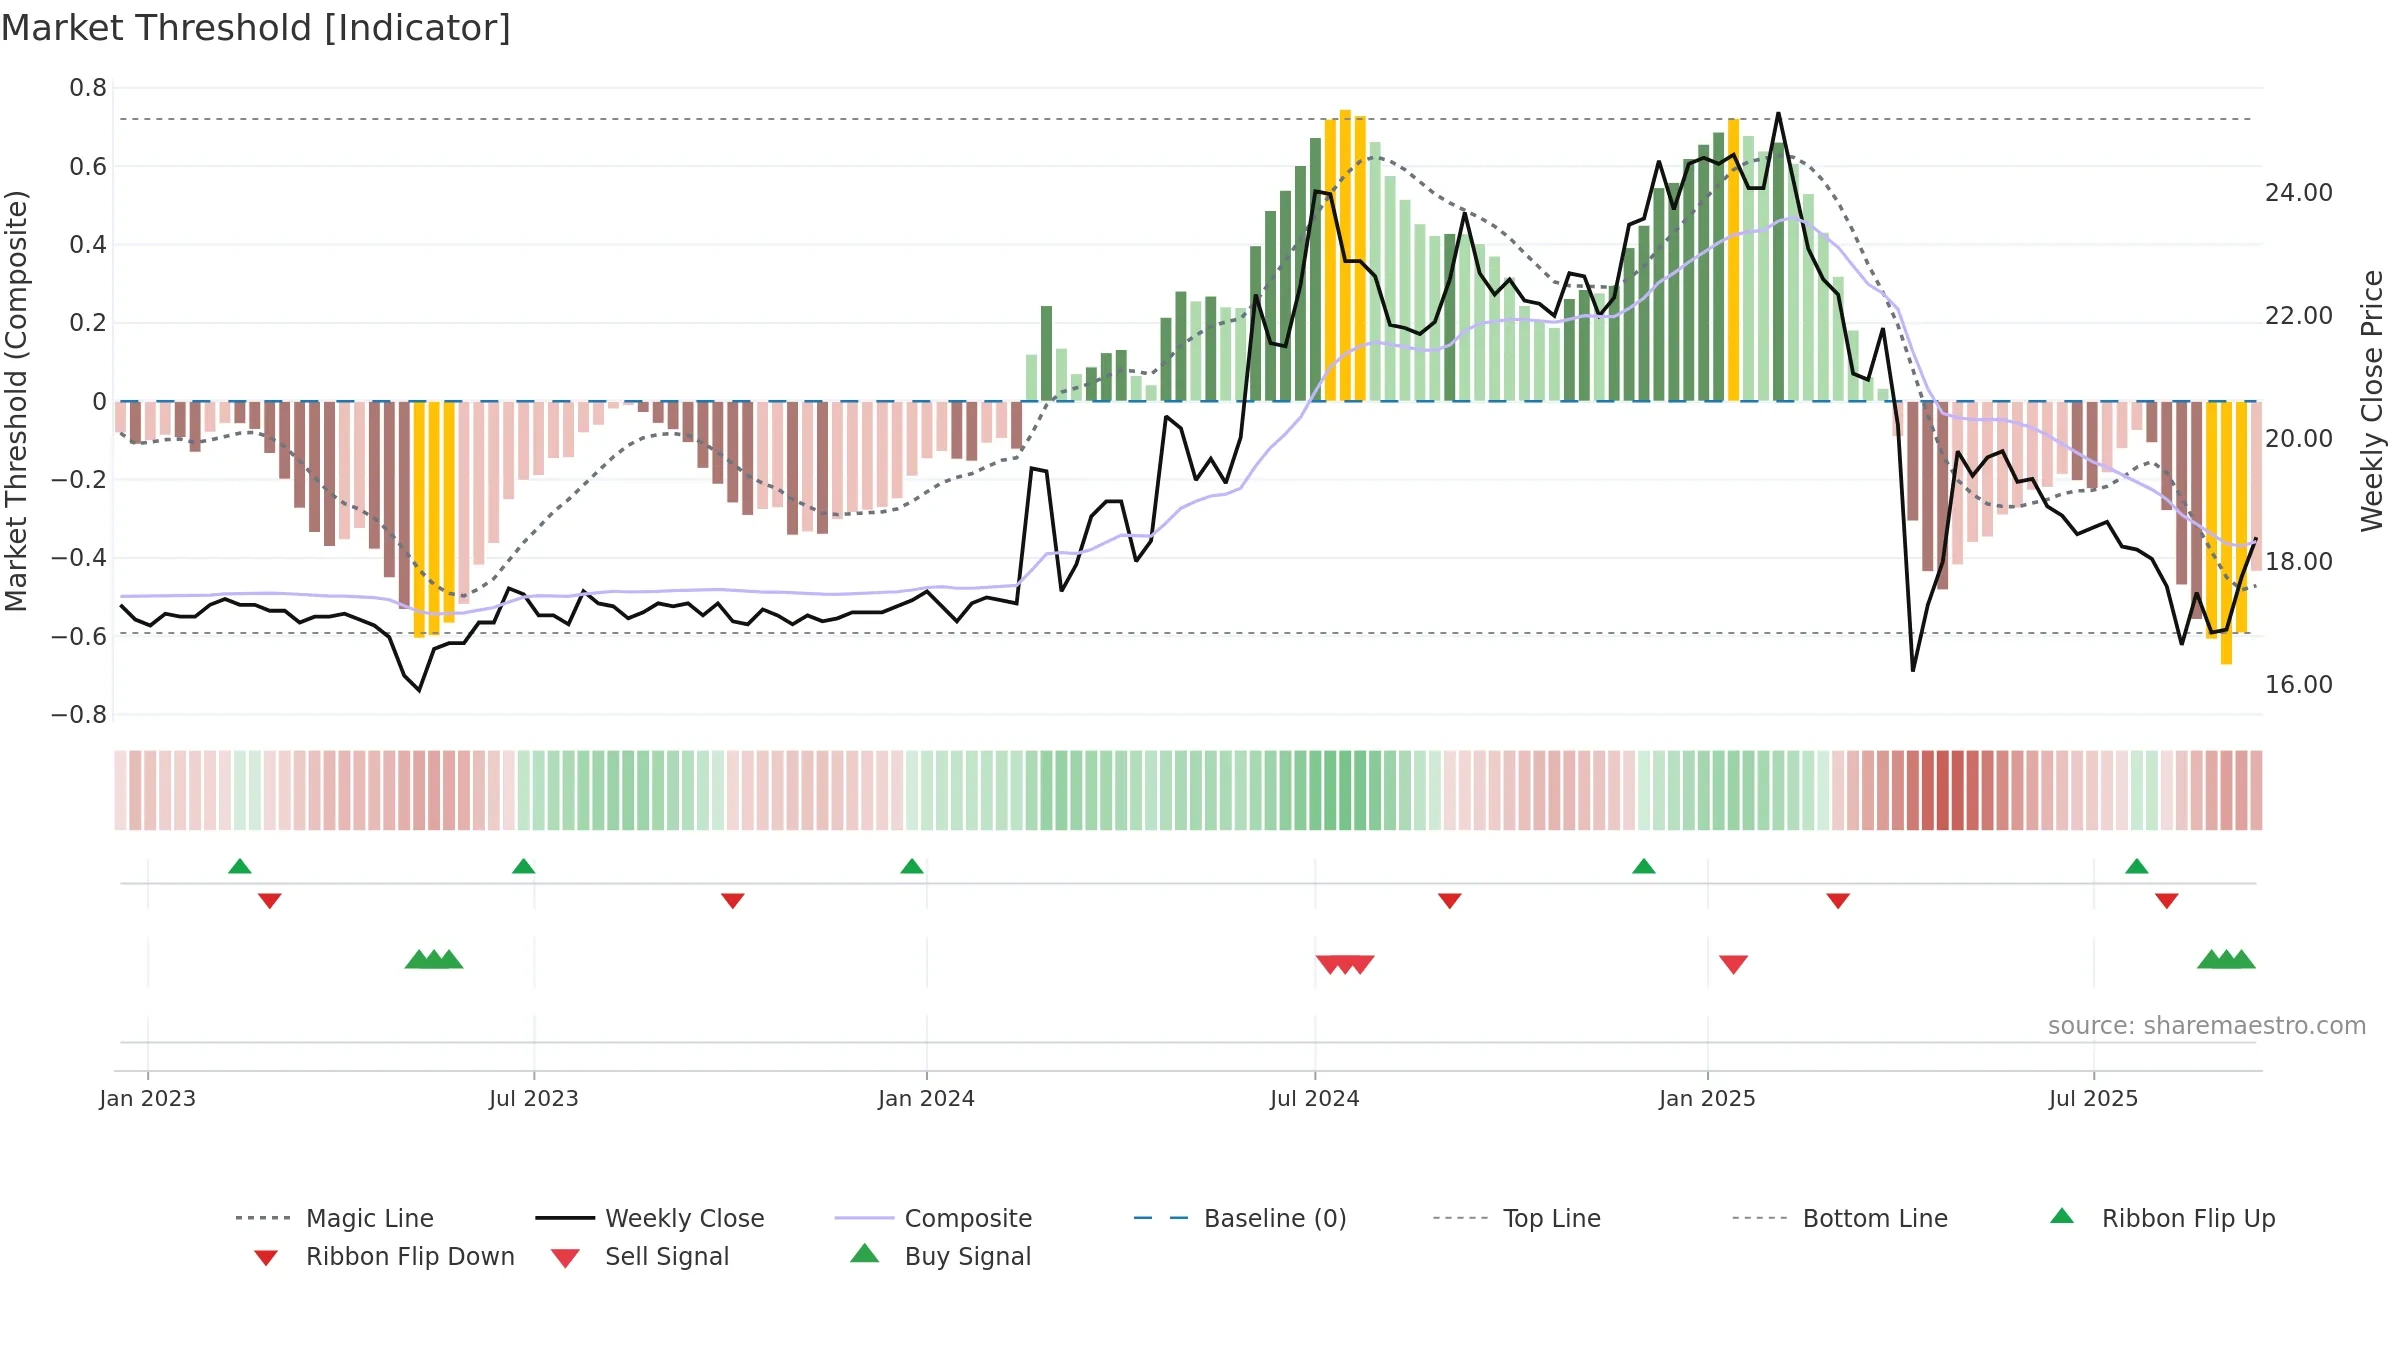Click the Jan 2023 axis label
The width and height of the screenshot is (2400, 1350).
pyautogui.click(x=147, y=1099)
